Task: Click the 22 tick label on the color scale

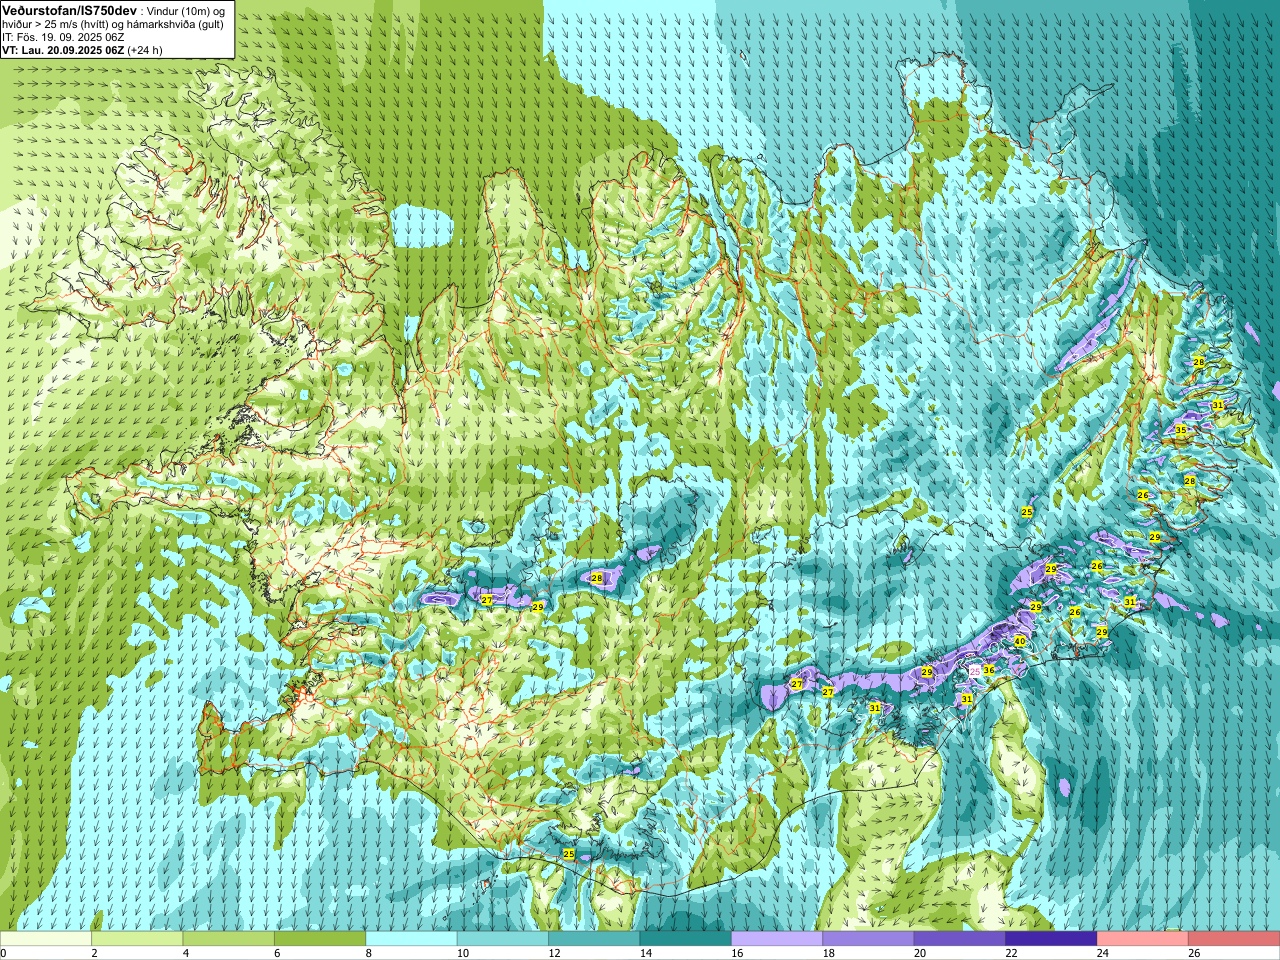Action: click(x=1011, y=953)
